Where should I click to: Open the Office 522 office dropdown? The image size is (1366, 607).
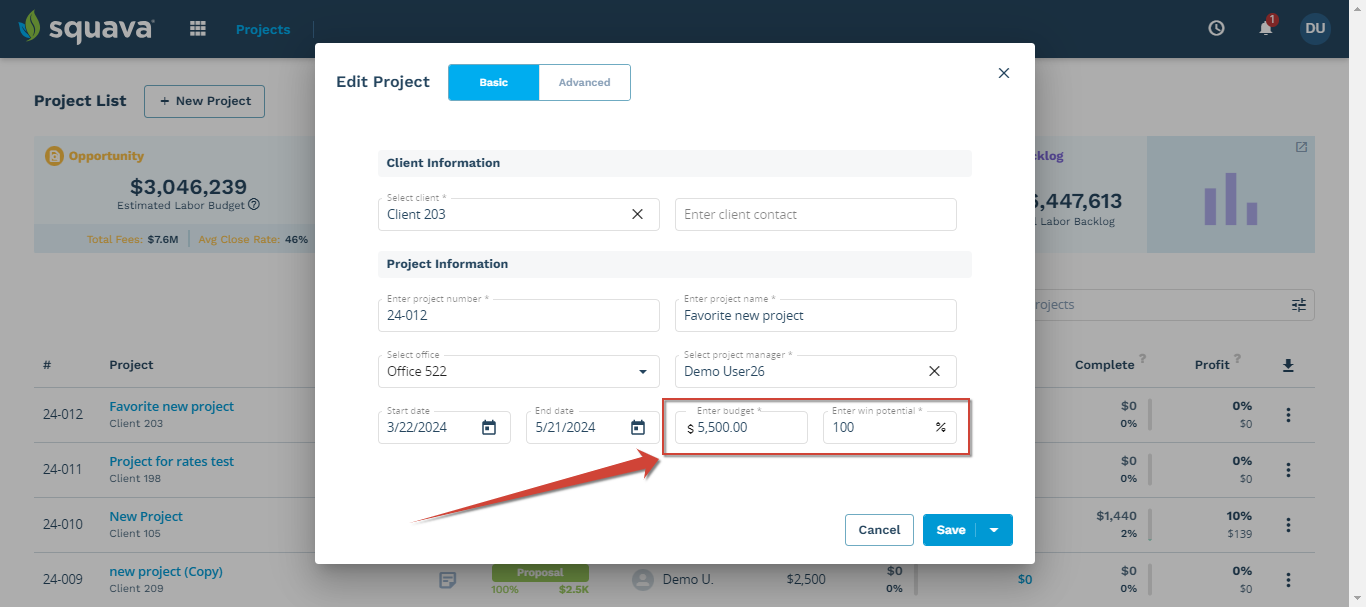[642, 371]
